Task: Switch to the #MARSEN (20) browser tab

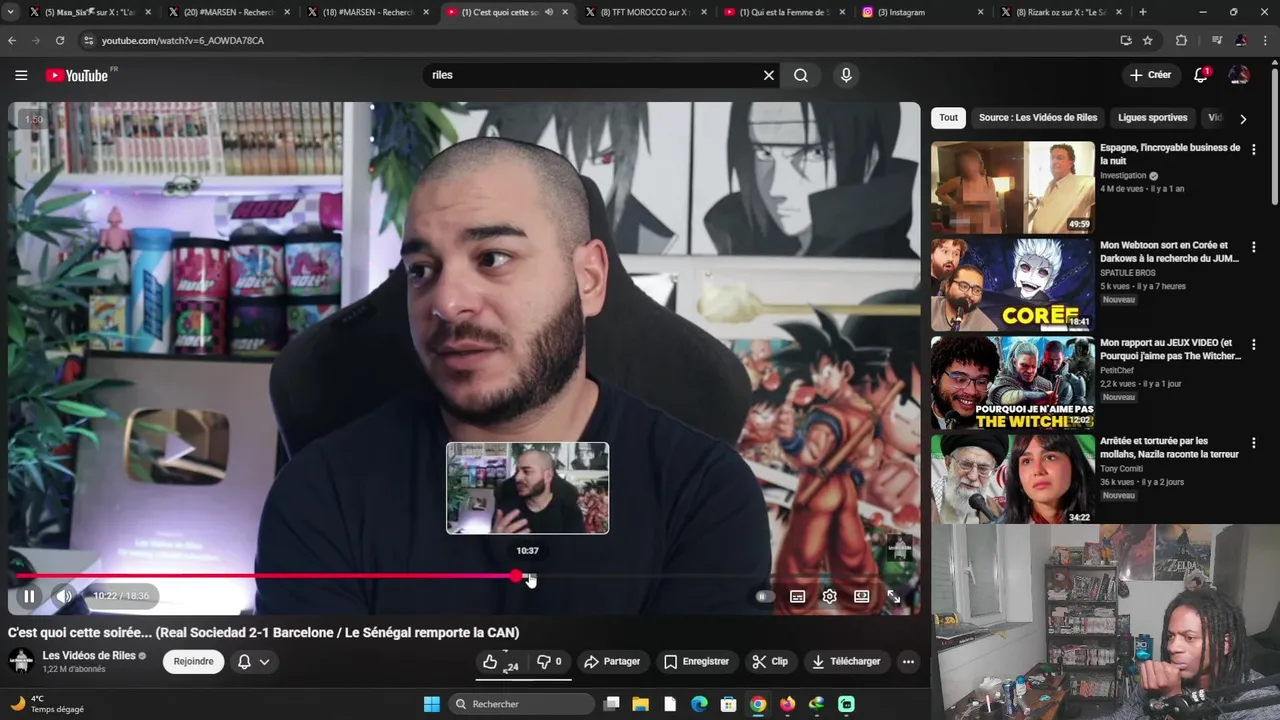Action: [x=228, y=12]
